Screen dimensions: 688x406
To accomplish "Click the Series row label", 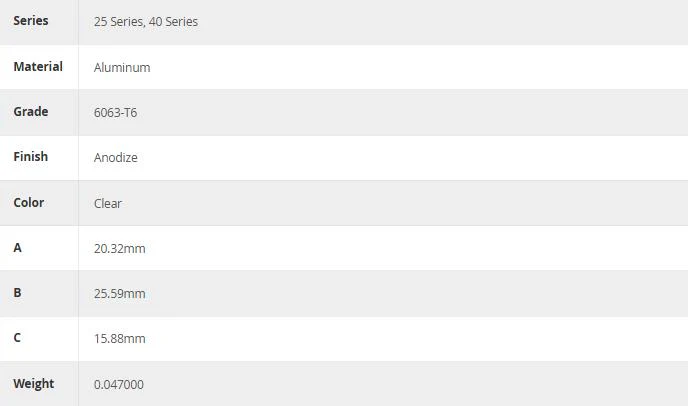I will [31, 21].
